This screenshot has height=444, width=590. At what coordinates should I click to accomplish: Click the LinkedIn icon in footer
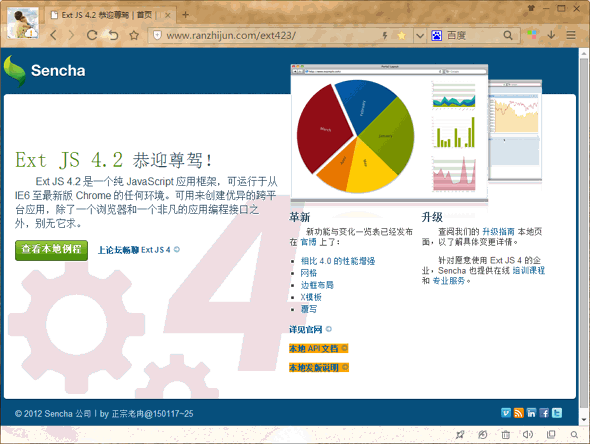(x=531, y=413)
